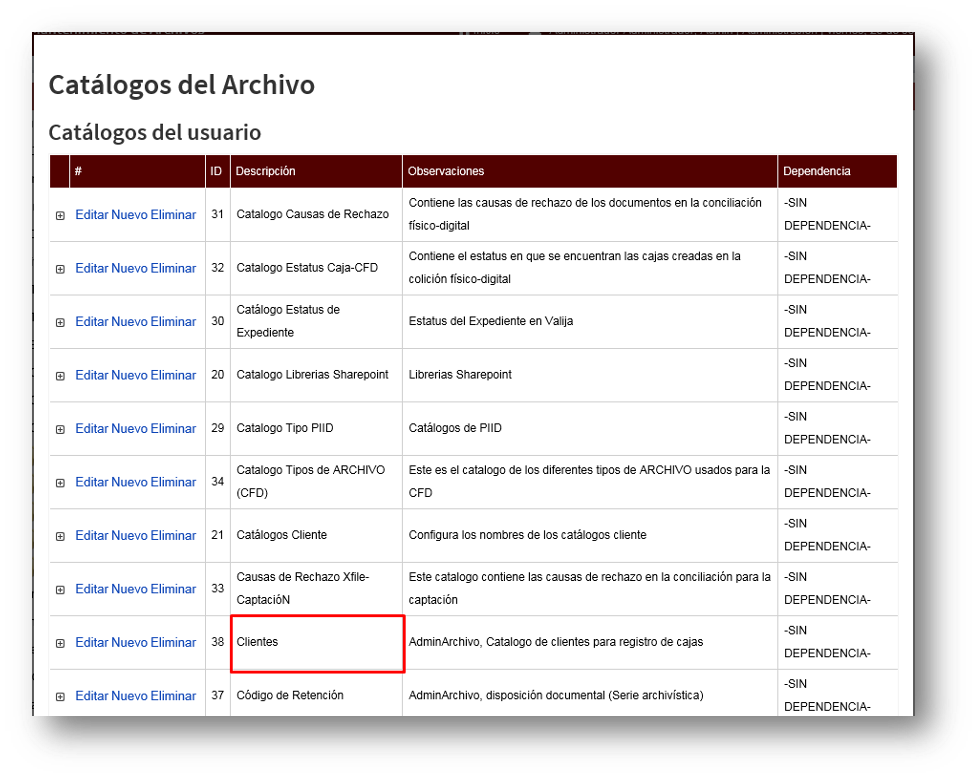The width and height of the screenshot is (978, 778).
Task: Expand the Catálogo Estatus de Expediente row
Action: pos(60,322)
